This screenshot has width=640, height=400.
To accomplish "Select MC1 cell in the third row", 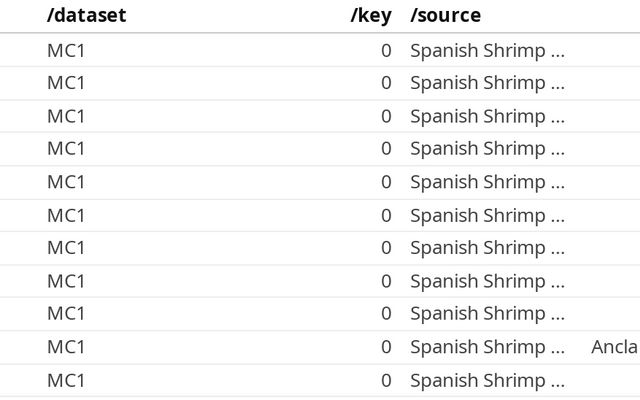I will coord(66,116).
